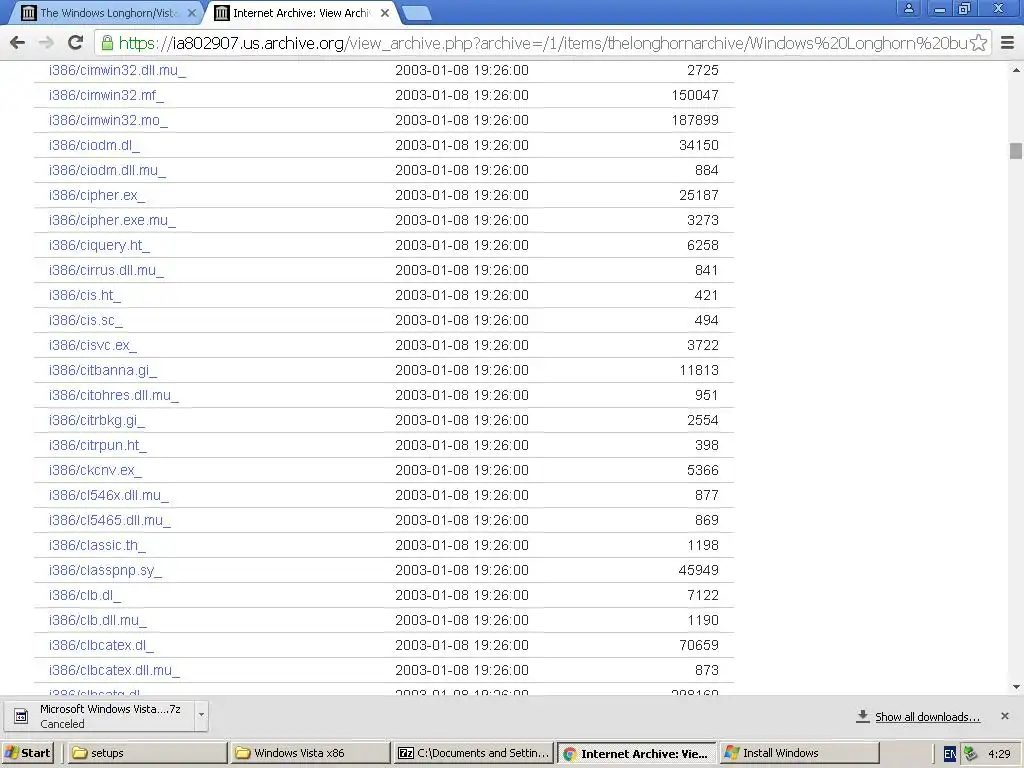The height and width of the screenshot is (768, 1024).
Task: Open i386/ciquery.ht_ file link
Action: (99, 246)
